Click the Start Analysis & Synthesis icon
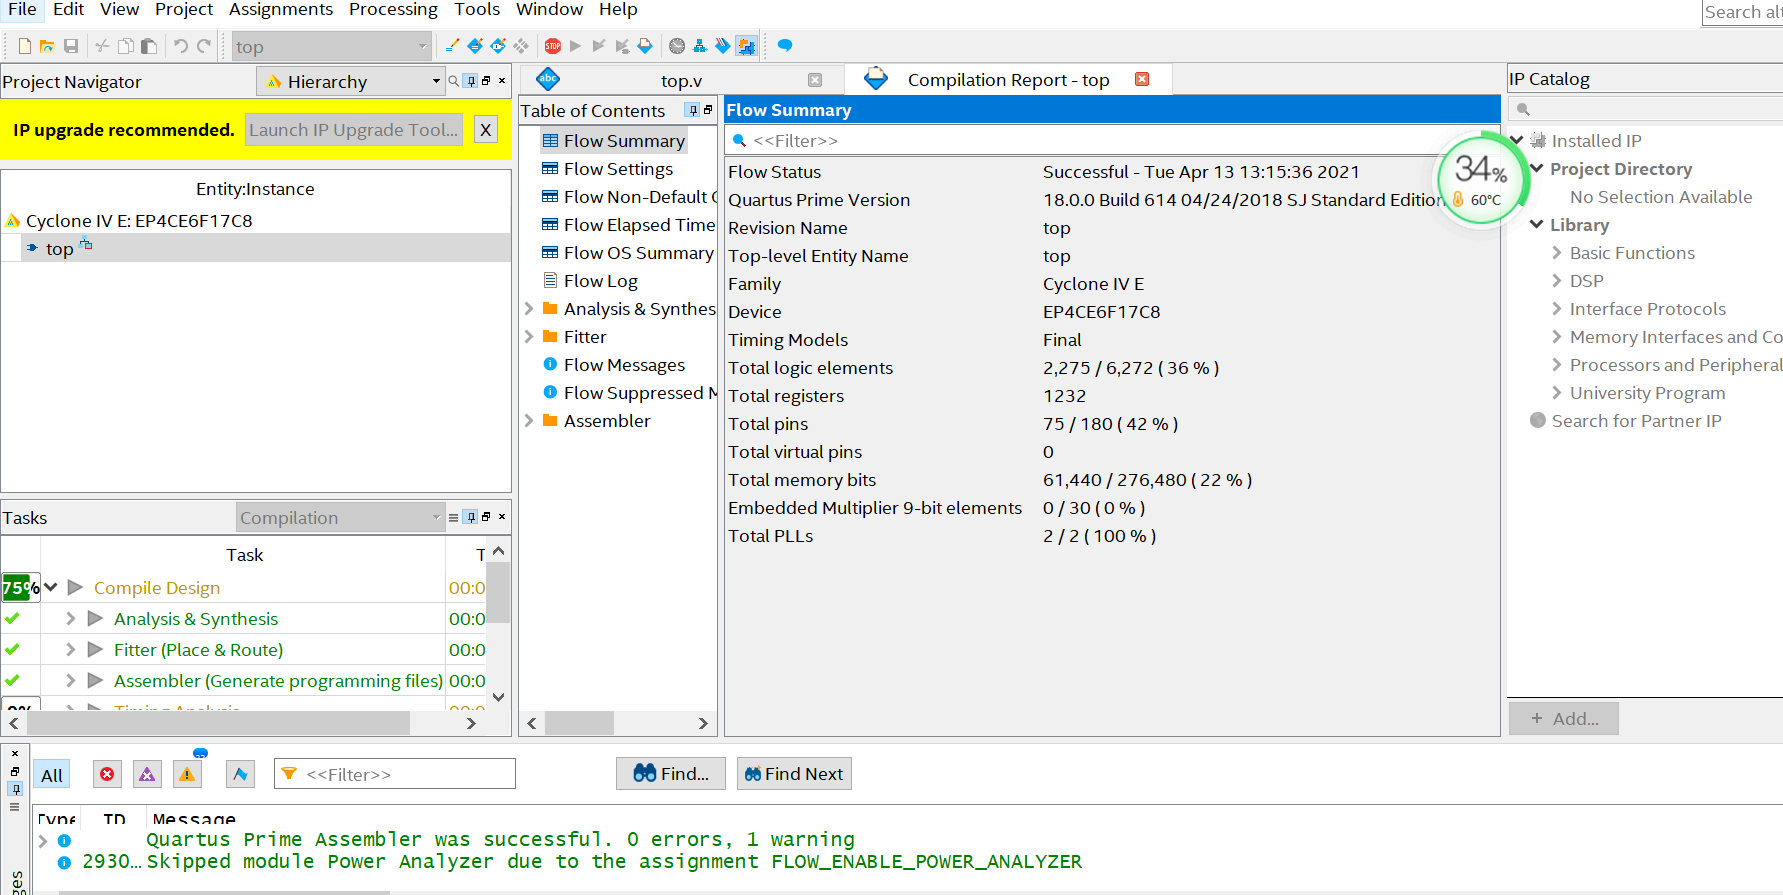1783x895 pixels. pos(598,46)
